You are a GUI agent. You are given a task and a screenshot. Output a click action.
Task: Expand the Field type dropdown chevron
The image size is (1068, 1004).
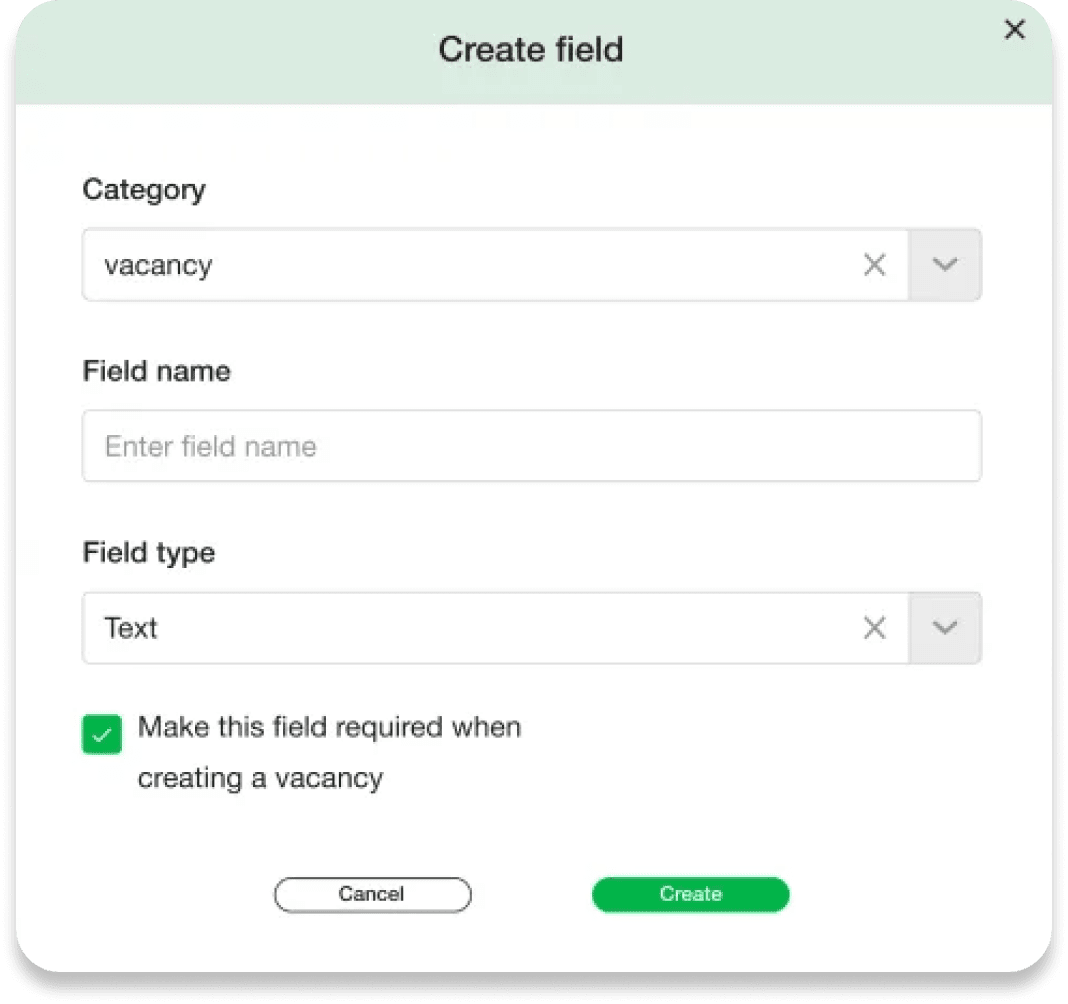[945, 627]
